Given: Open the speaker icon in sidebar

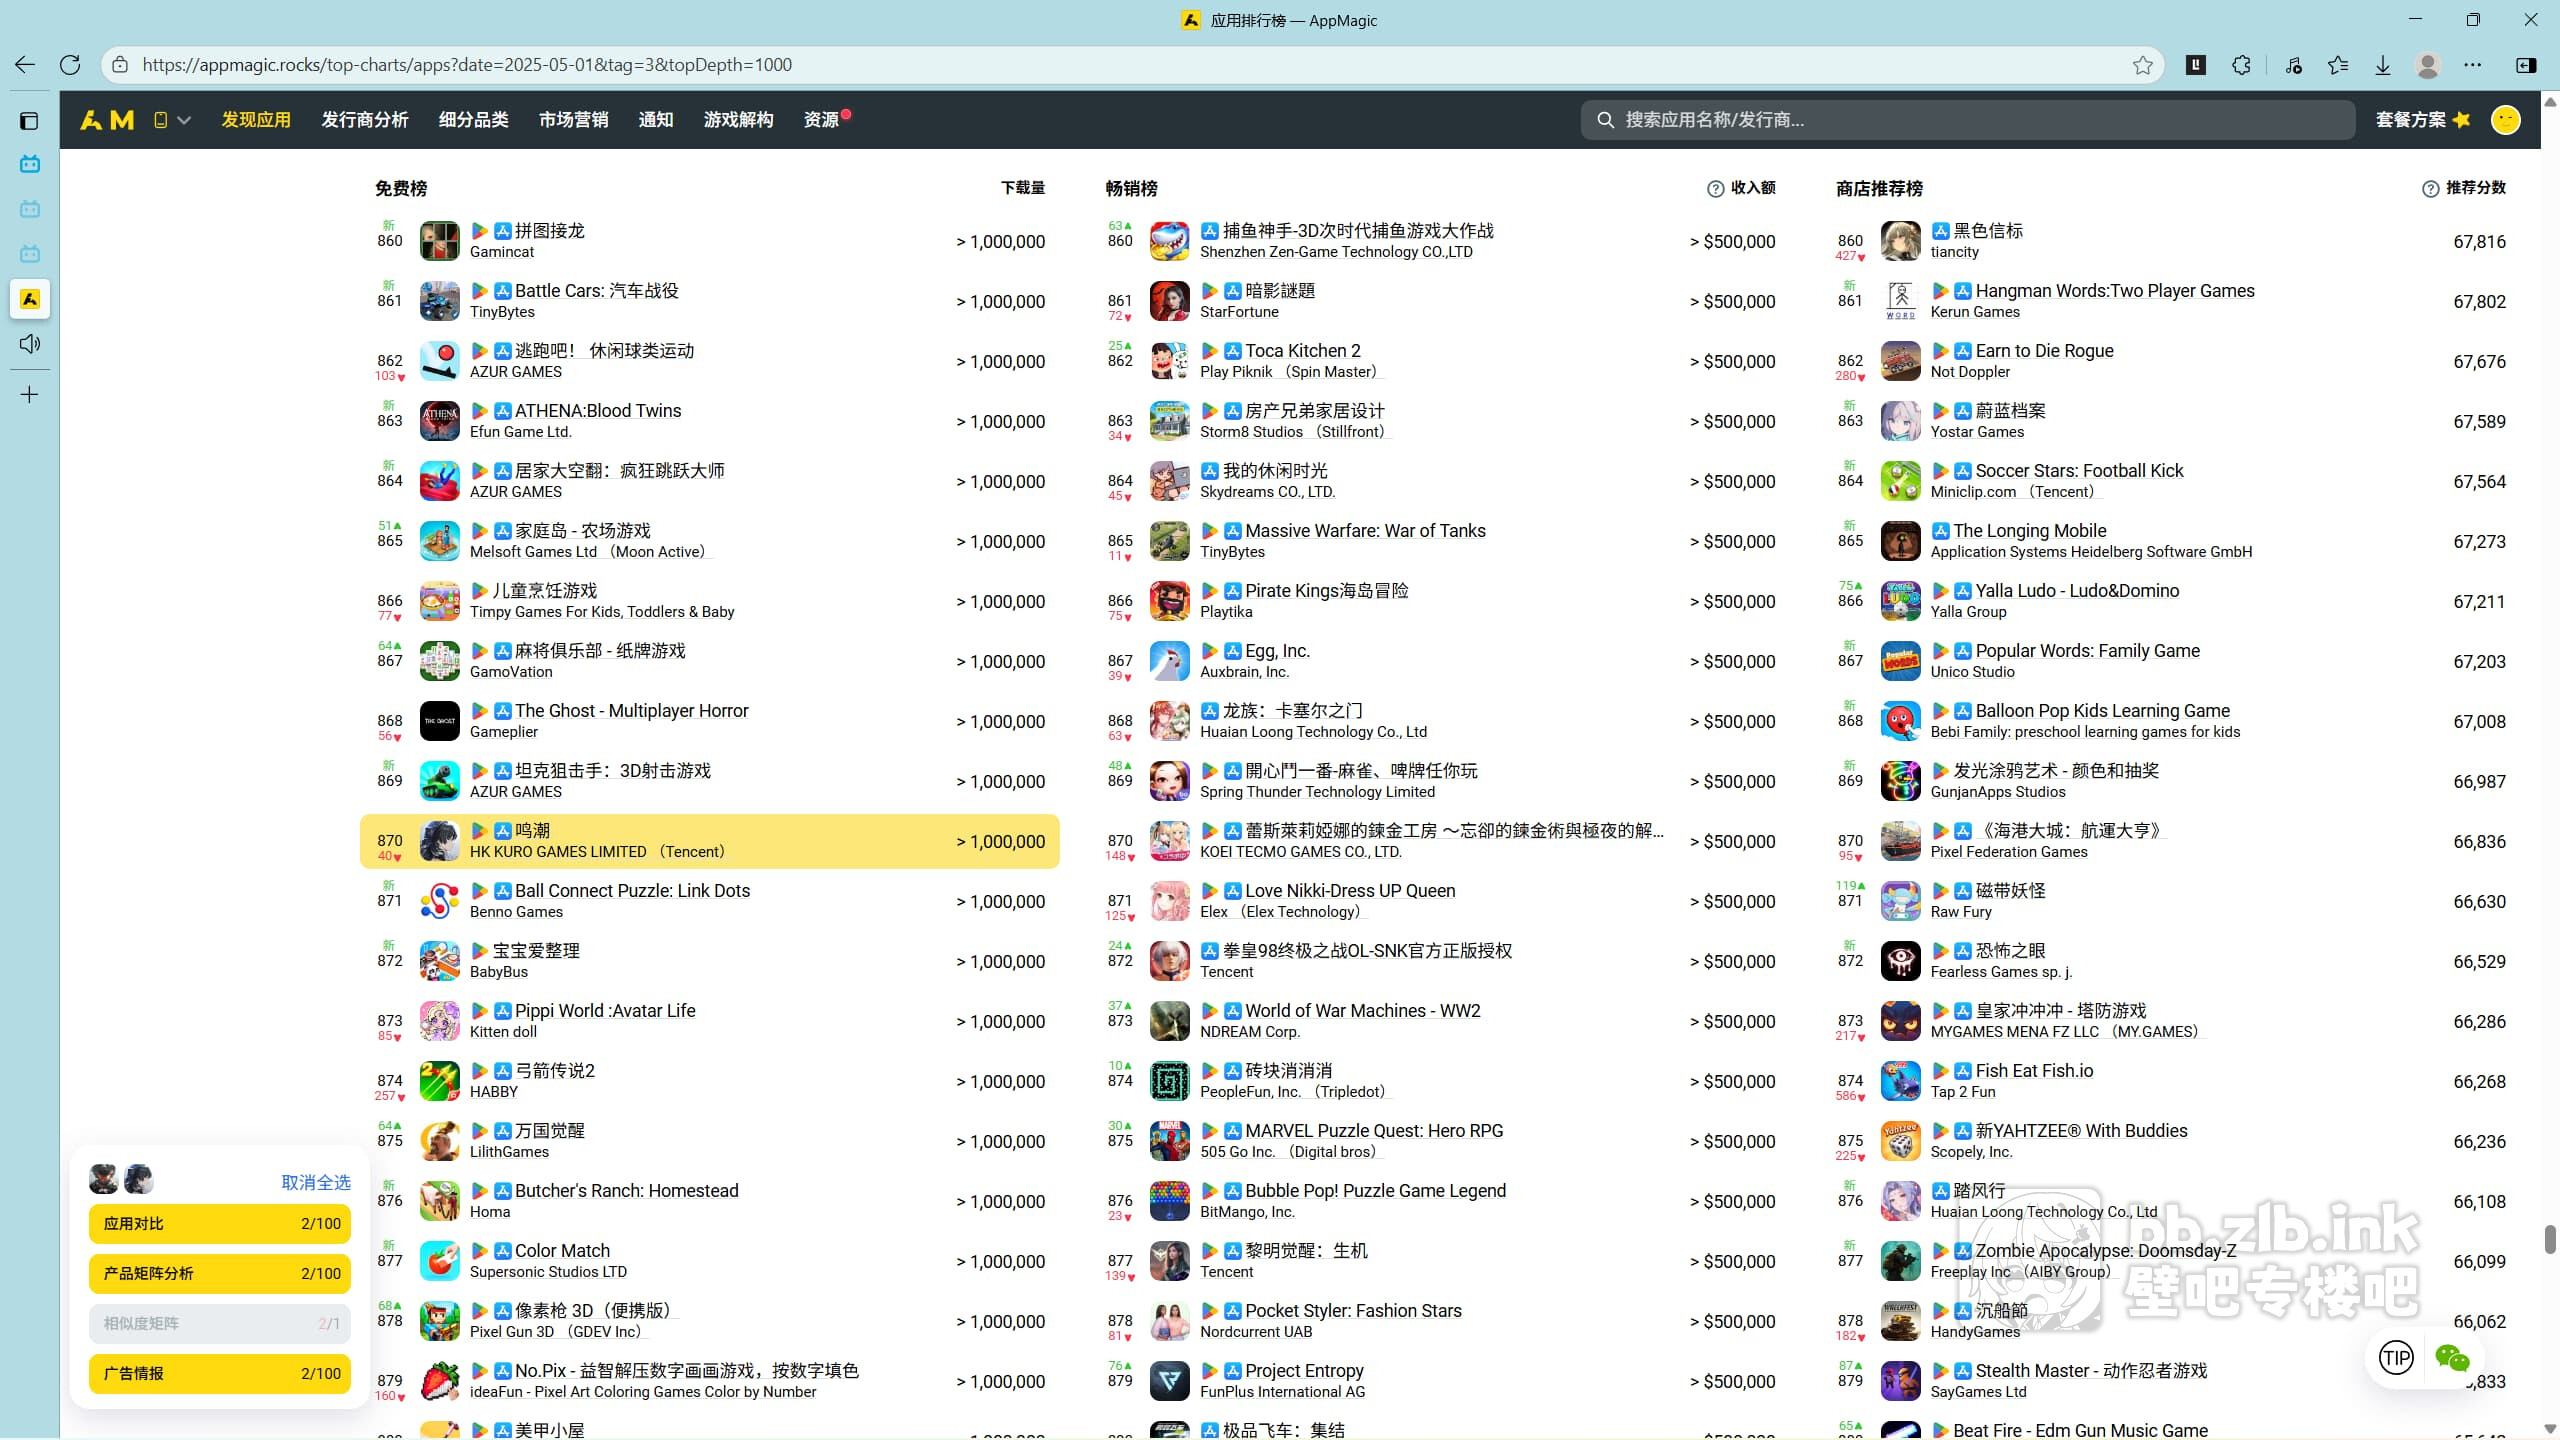Looking at the screenshot, I should point(30,344).
